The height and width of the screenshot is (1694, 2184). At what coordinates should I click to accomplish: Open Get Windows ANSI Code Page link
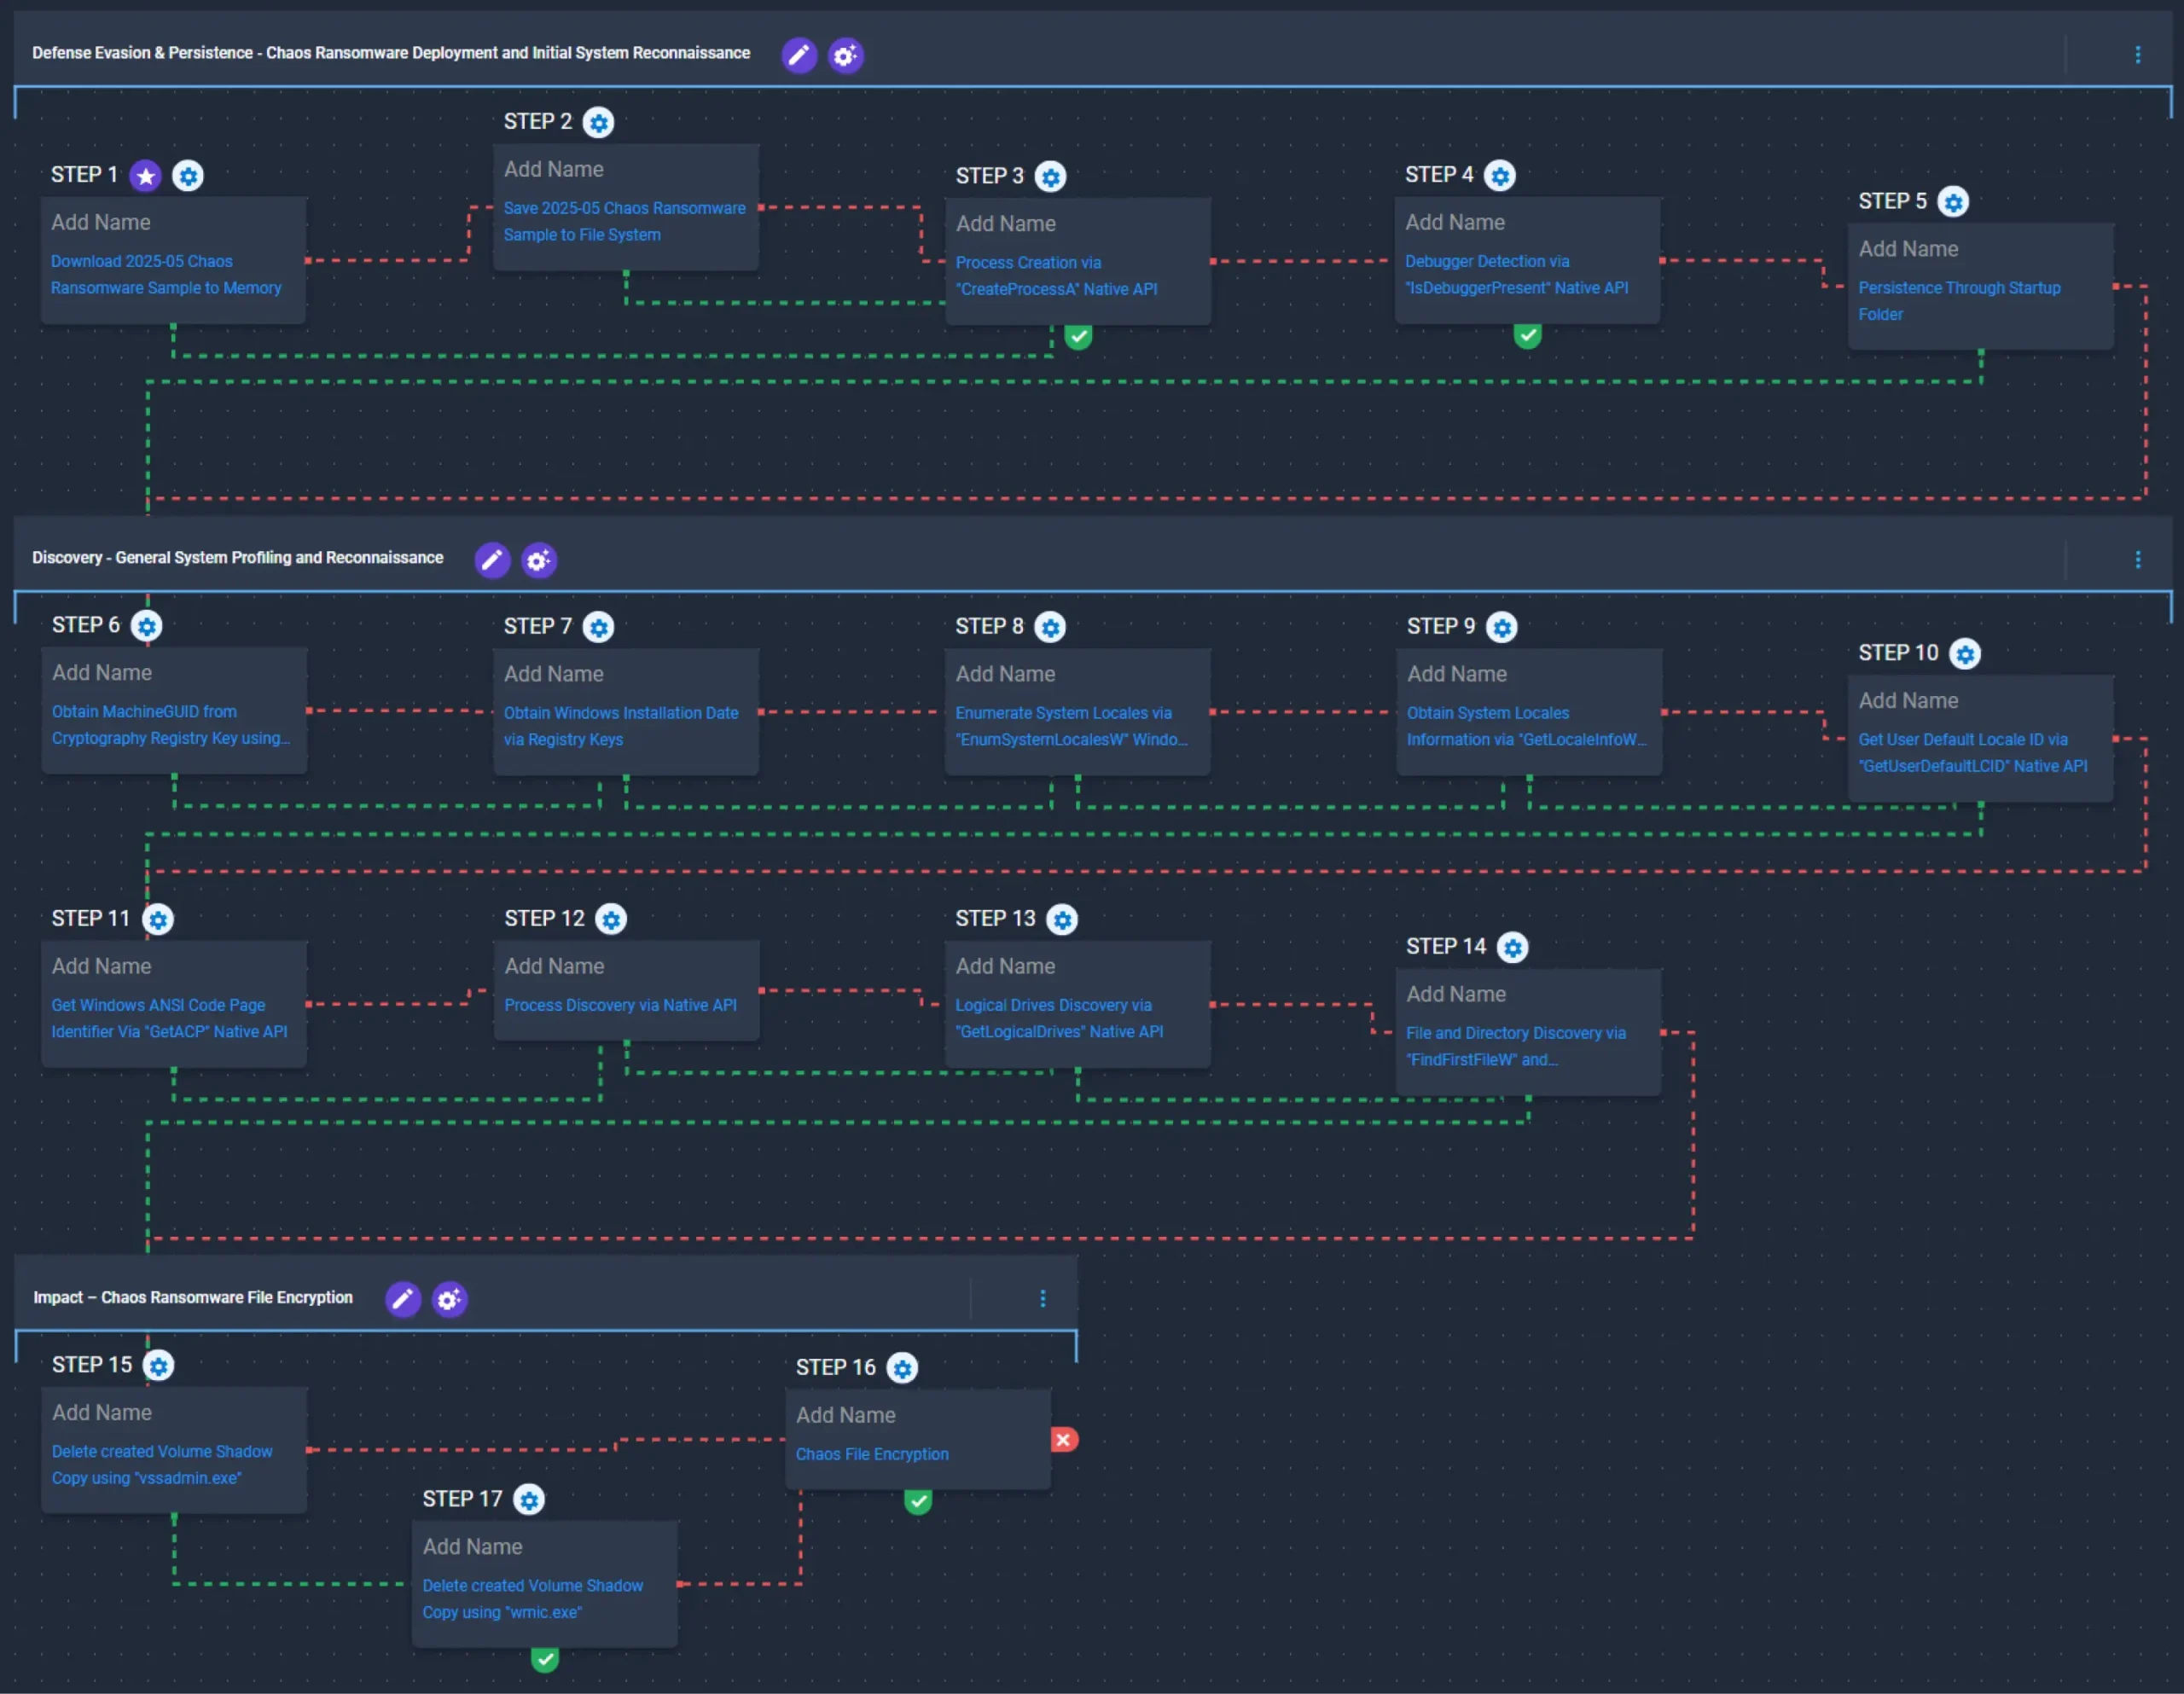169,1018
